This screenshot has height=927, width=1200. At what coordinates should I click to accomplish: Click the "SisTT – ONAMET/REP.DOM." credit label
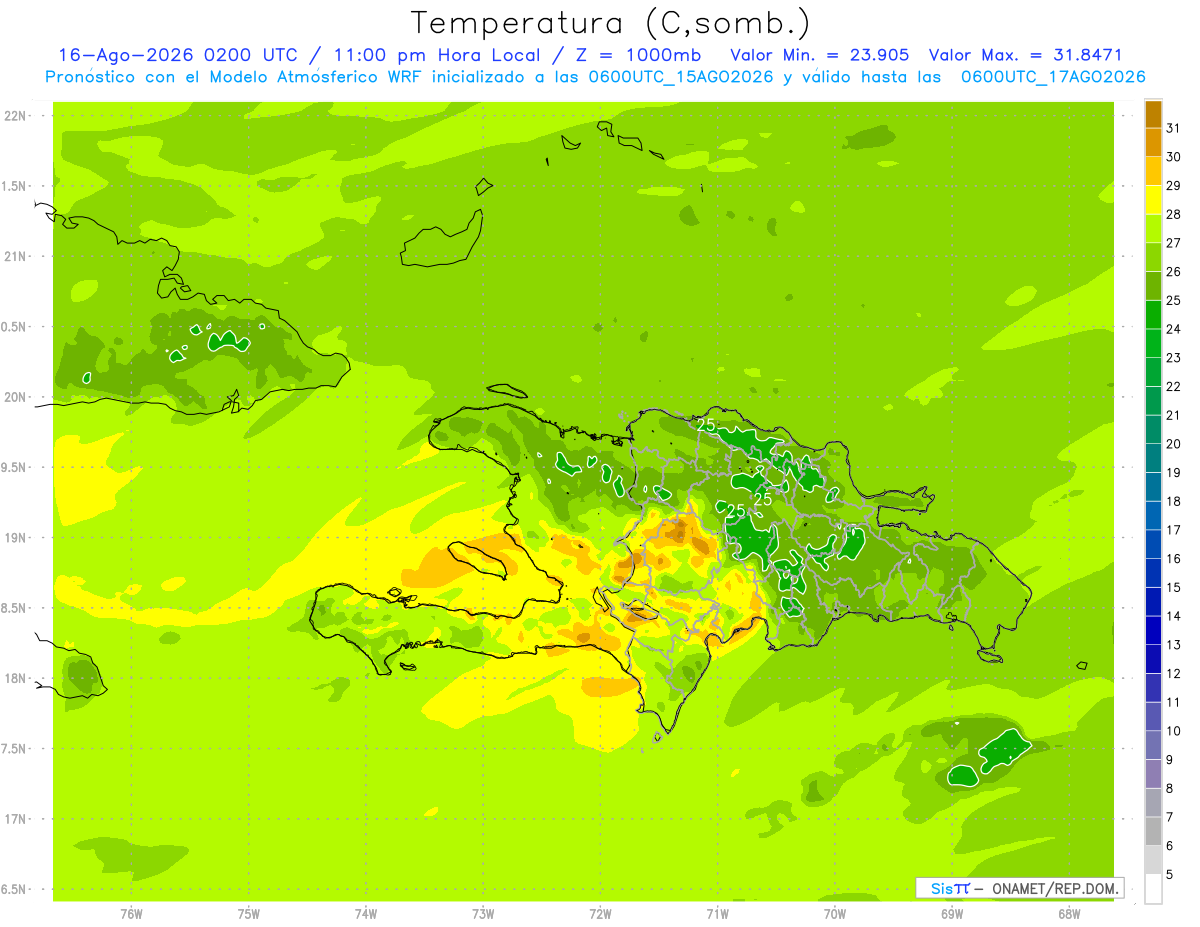click(1020, 888)
